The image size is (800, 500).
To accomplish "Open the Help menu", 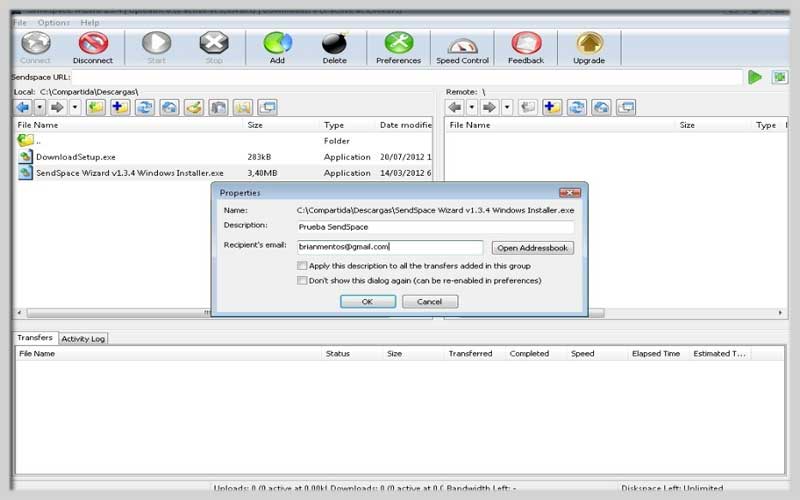I will coord(90,22).
